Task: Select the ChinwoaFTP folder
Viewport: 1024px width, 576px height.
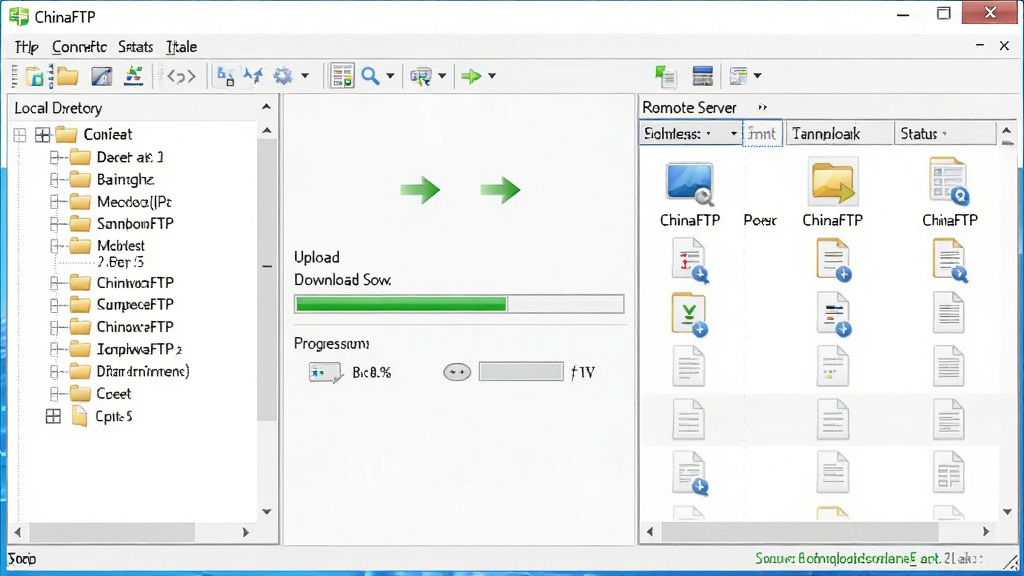Action: [121, 283]
